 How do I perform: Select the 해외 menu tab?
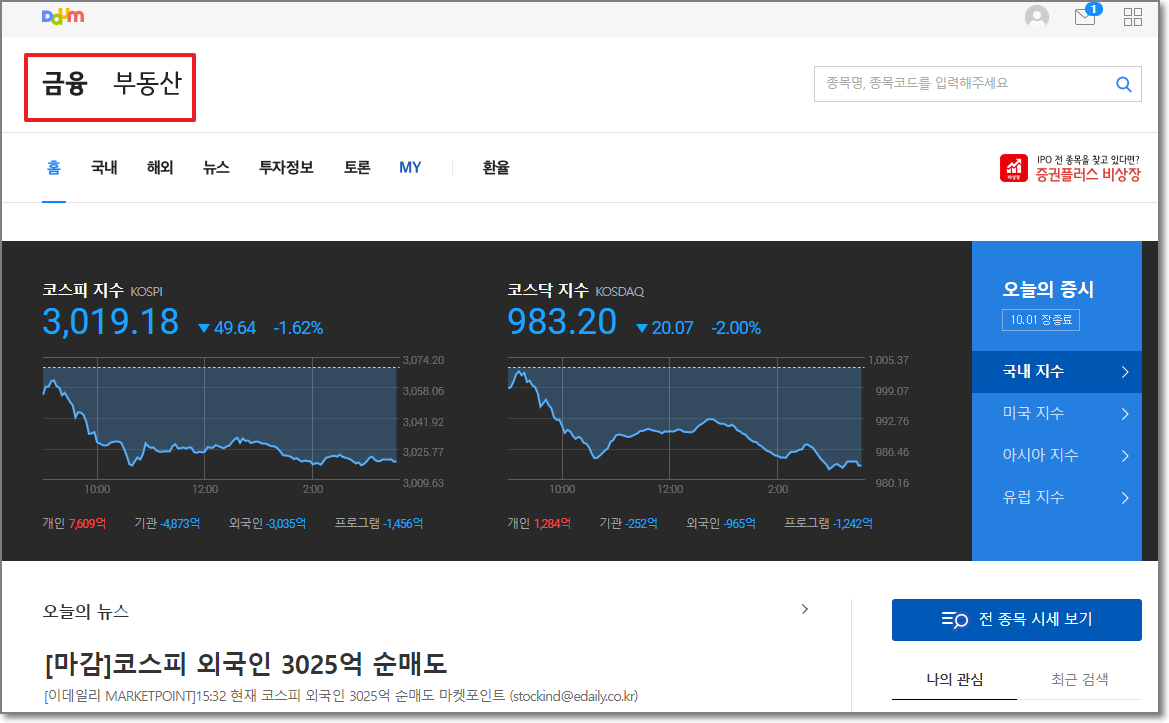click(x=160, y=168)
